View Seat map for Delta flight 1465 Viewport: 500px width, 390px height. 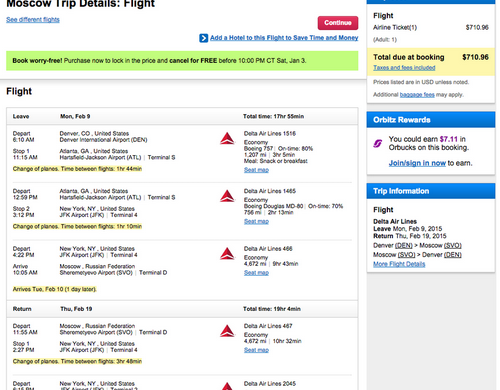(256, 221)
